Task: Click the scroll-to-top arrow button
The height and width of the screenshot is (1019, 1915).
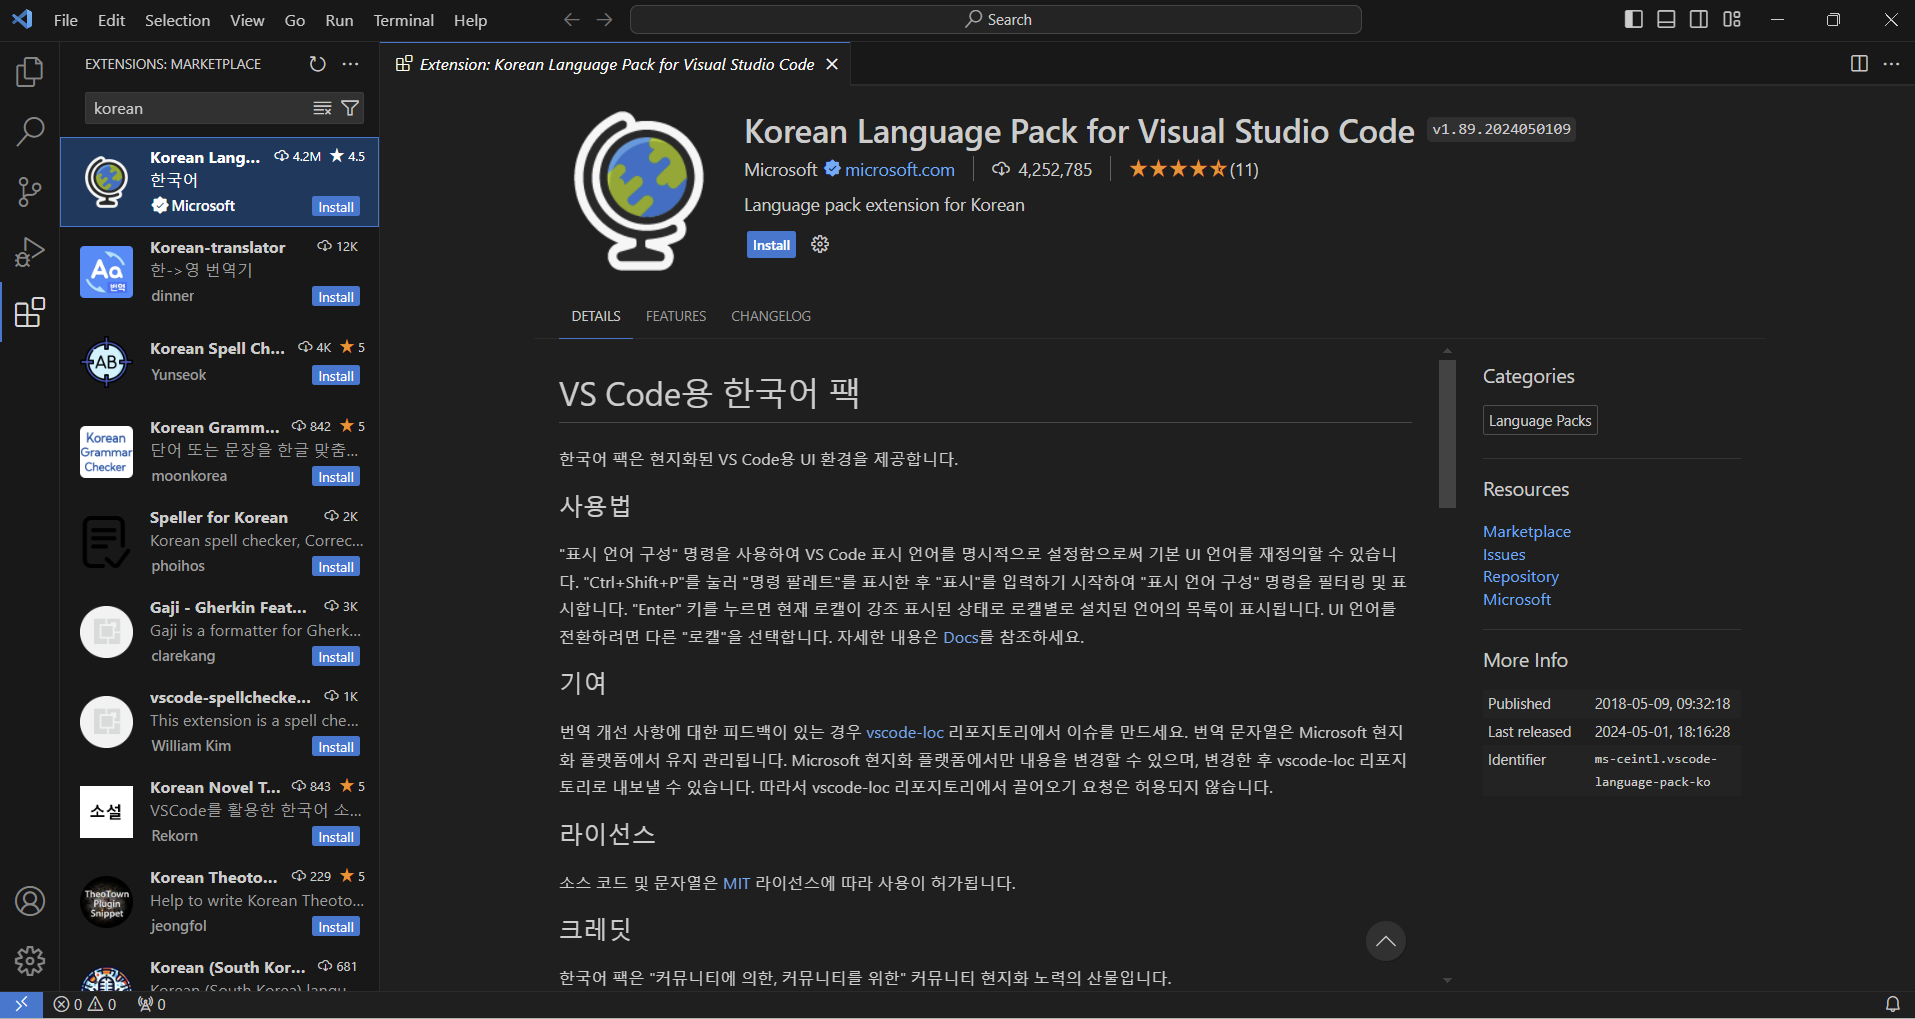Action: [1385, 941]
